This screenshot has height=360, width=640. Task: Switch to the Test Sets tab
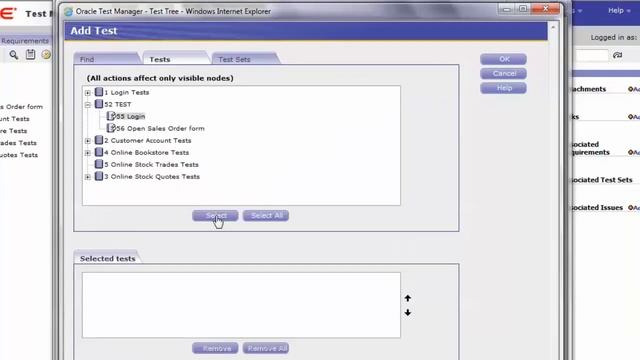[x=245, y=59]
